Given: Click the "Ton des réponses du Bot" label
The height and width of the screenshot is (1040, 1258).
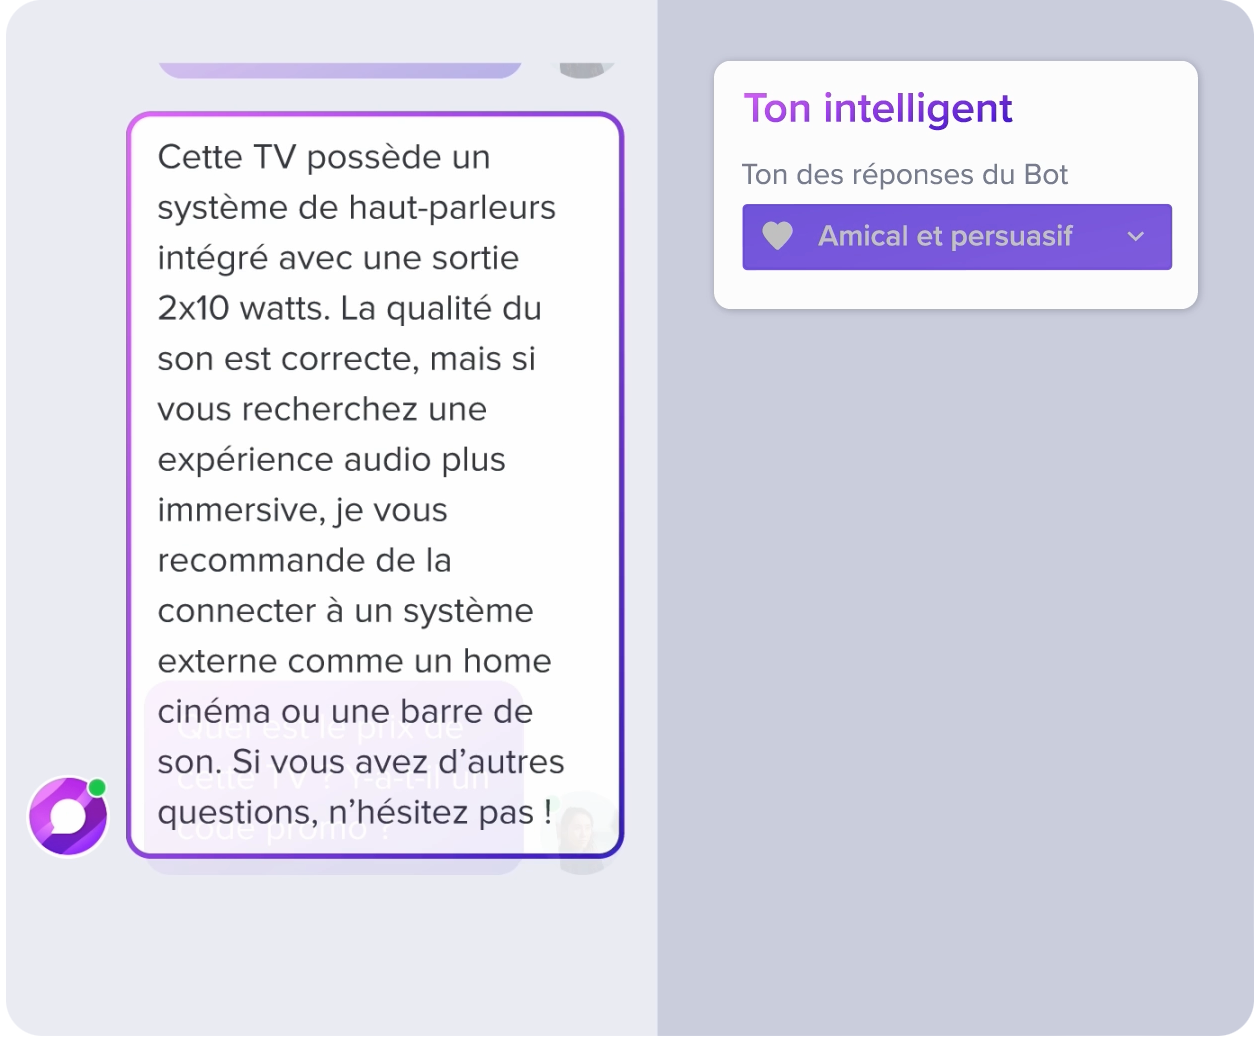Looking at the screenshot, I should 905,174.
